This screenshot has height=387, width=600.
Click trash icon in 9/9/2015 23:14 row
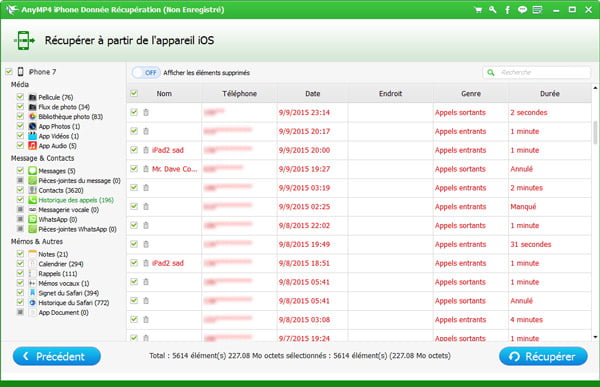[146, 113]
